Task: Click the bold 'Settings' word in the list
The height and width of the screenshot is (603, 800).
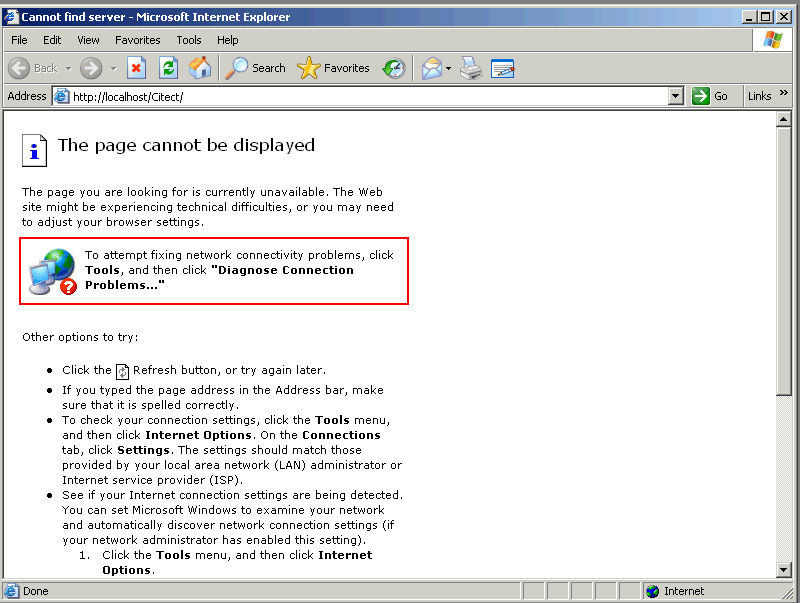Action: [143, 450]
